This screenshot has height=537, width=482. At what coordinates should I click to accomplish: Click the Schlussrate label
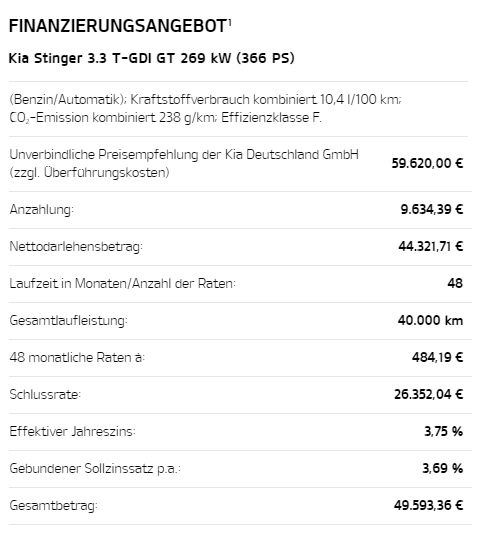click(x=45, y=395)
